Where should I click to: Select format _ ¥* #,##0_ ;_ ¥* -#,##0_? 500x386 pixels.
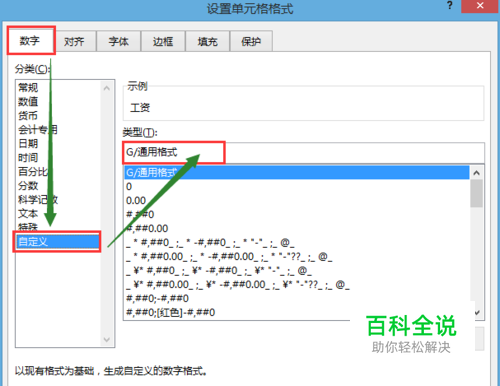point(297,270)
